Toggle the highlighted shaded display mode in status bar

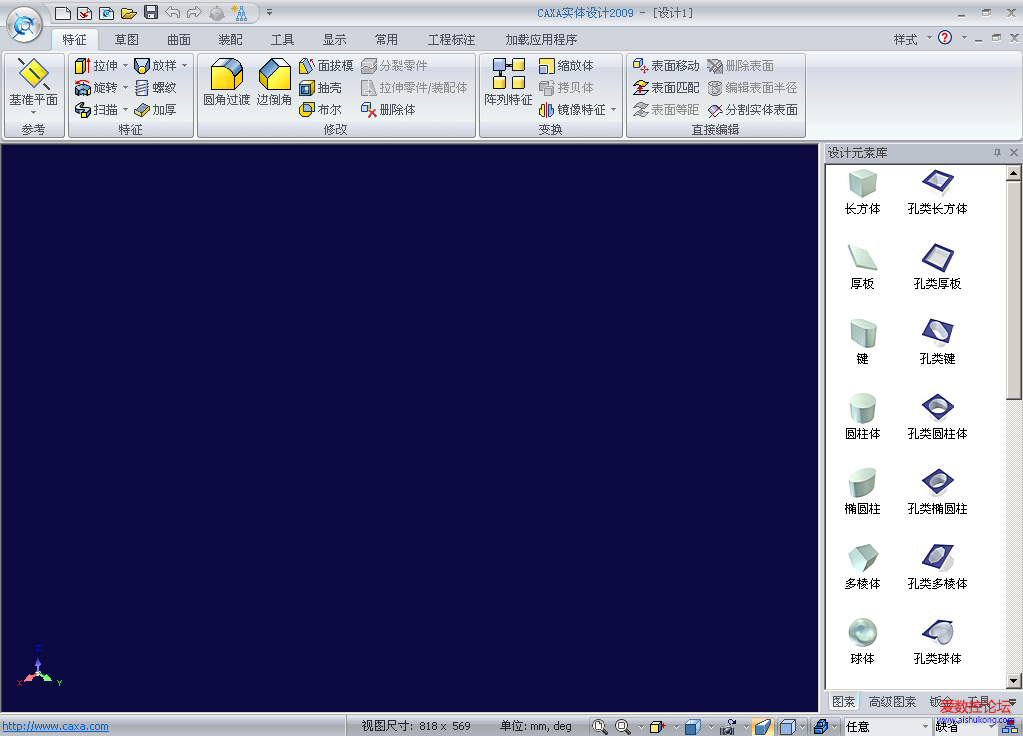762,727
